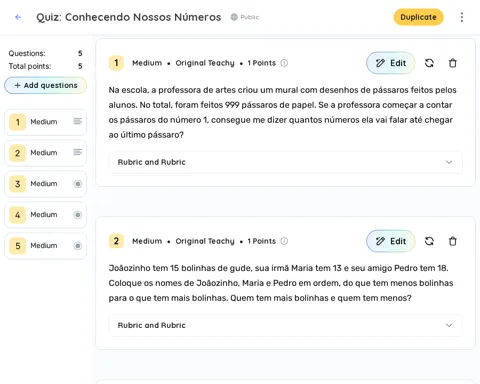Delete question 2 using trash icon
The height and width of the screenshot is (384, 480).
[x=453, y=241]
